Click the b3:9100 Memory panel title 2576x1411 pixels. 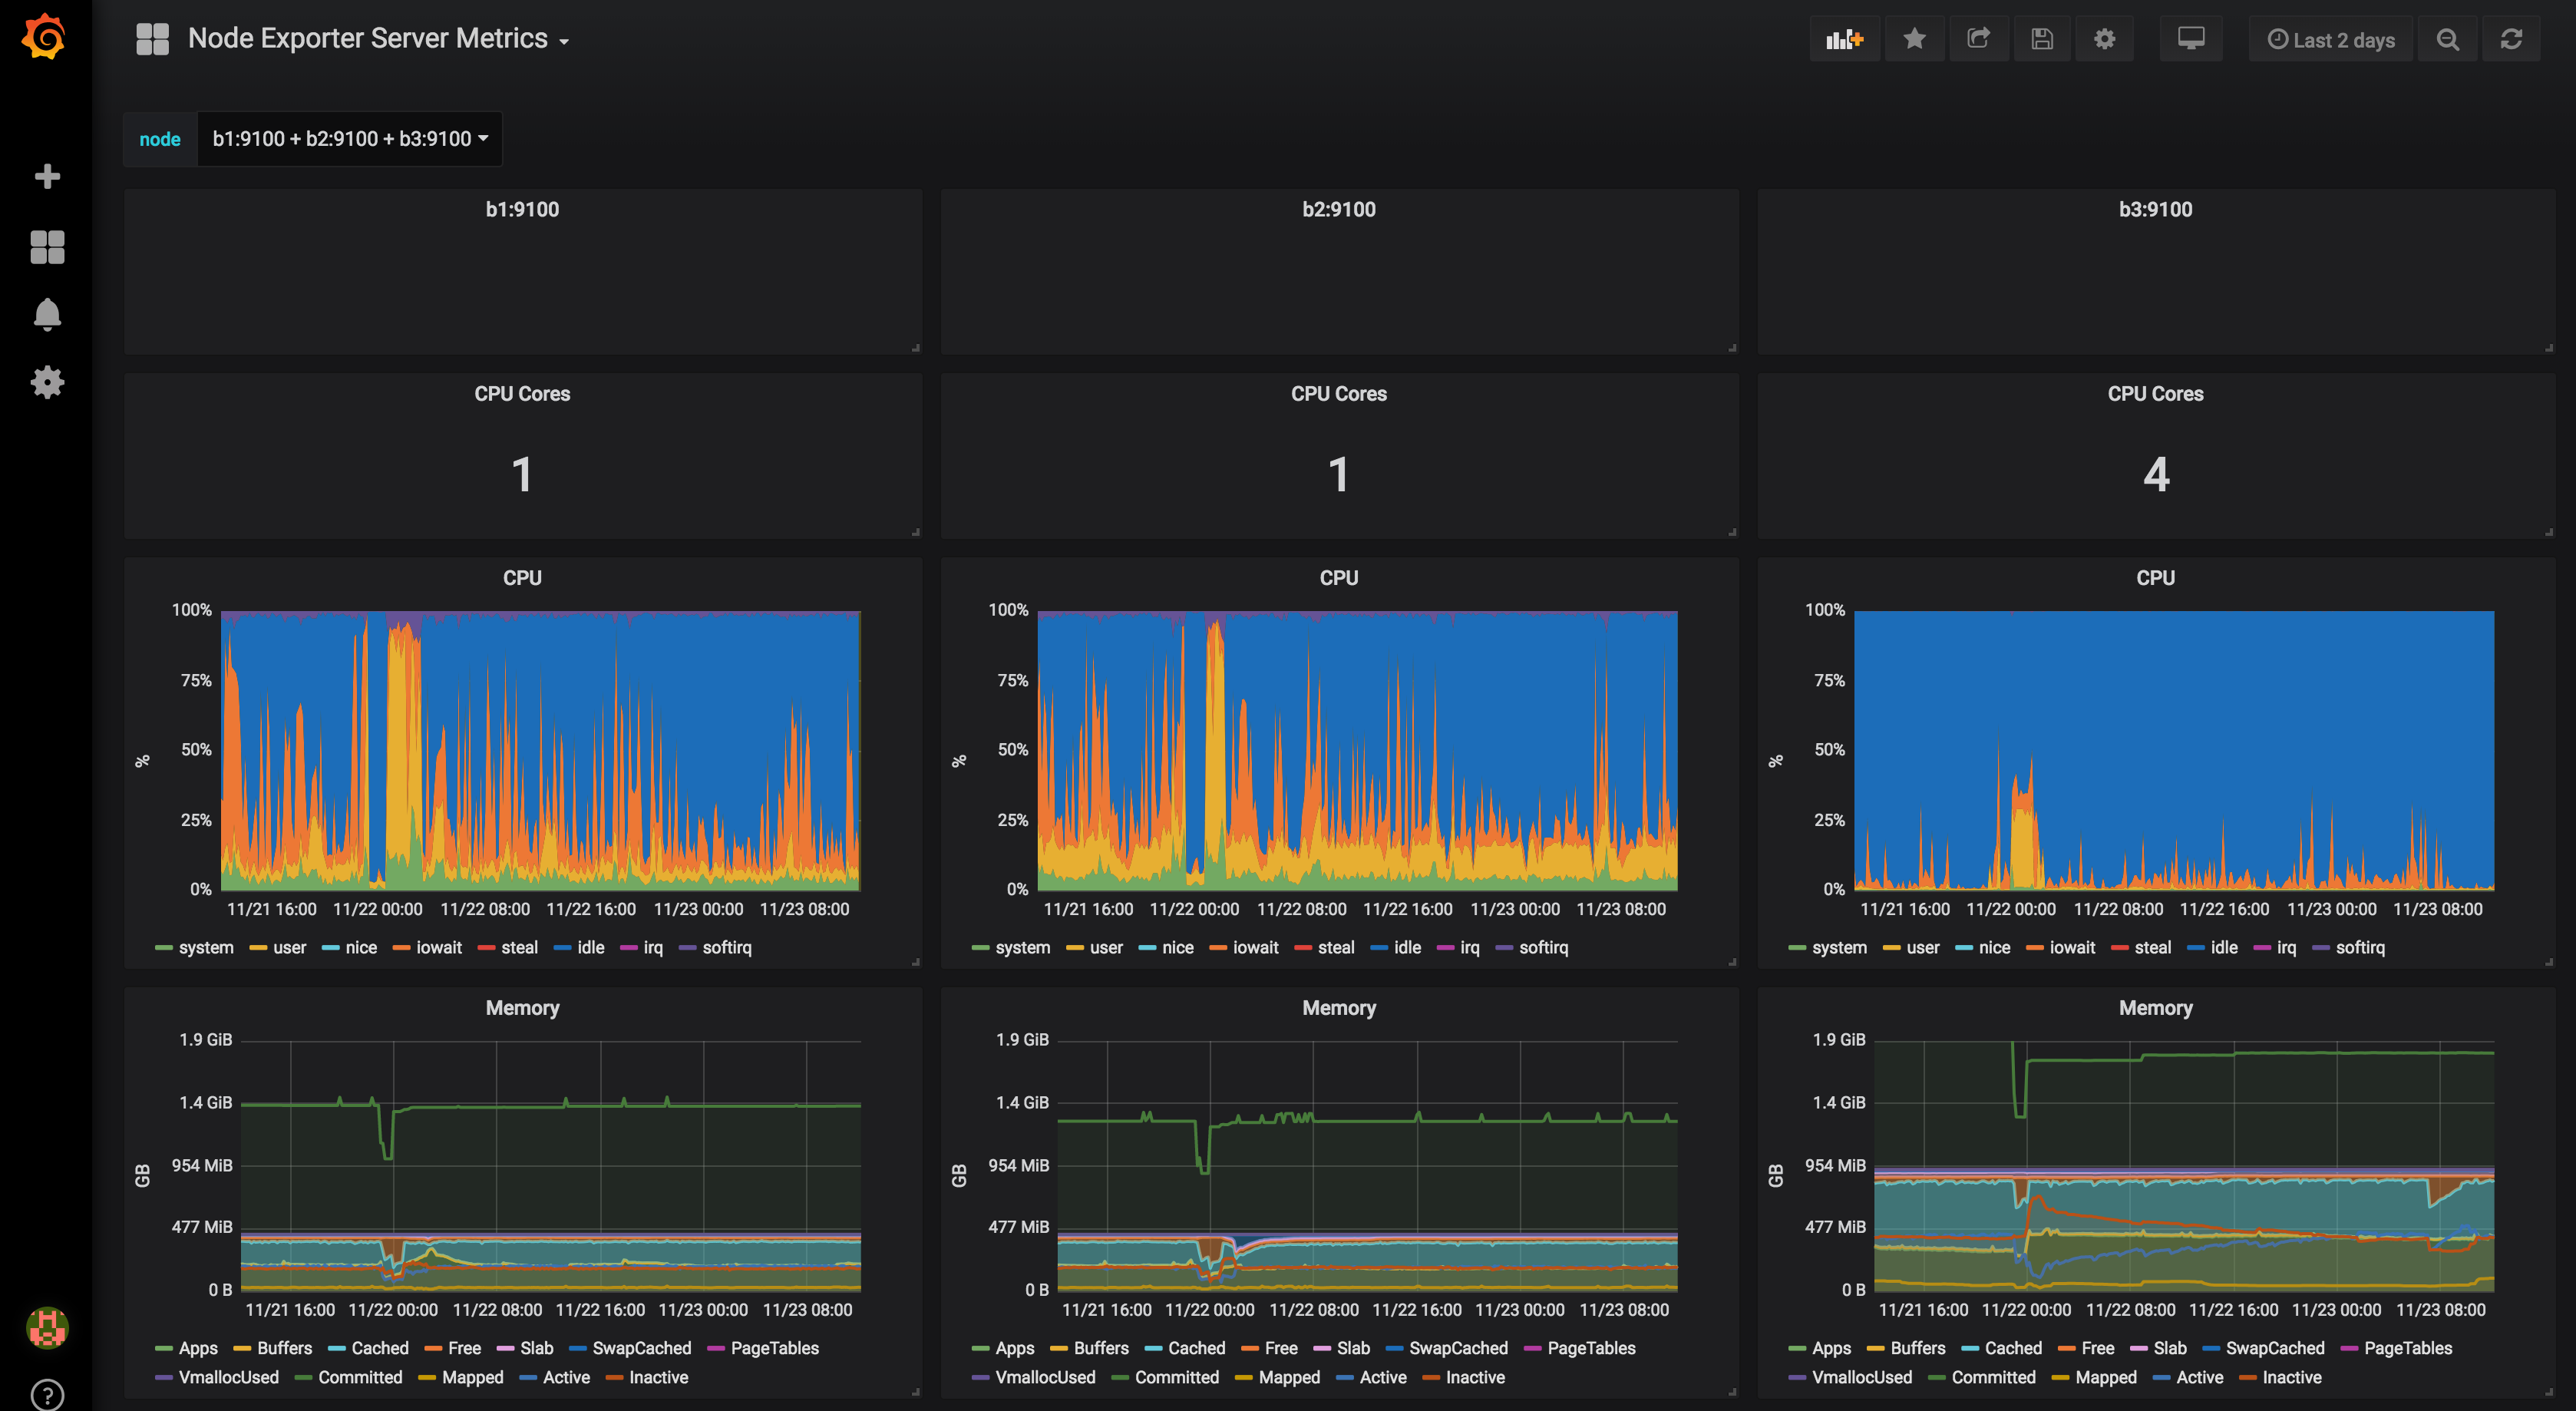click(2155, 1008)
